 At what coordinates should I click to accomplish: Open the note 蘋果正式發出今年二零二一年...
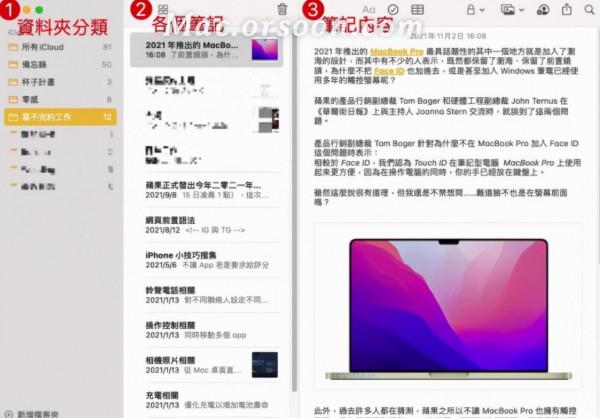point(207,190)
